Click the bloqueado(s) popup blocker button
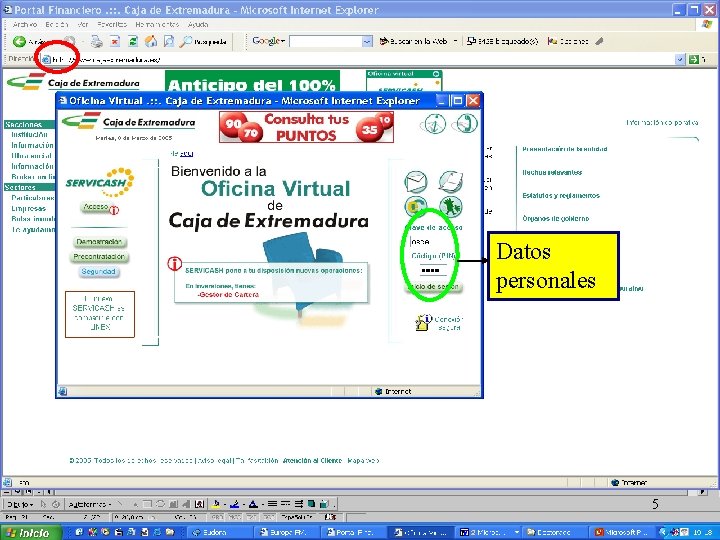Viewport: 720px width, 540px height. pyautogui.click(x=502, y=41)
